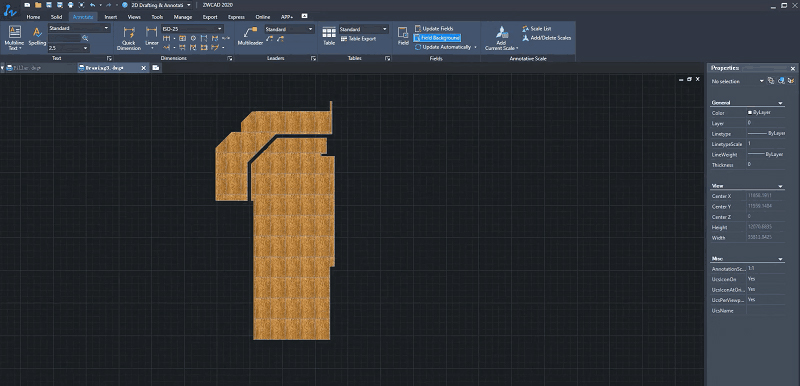Image resolution: width=800 pixels, height=386 pixels.
Task: Select the Quick Dimension tool
Action: click(x=129, y=38)
